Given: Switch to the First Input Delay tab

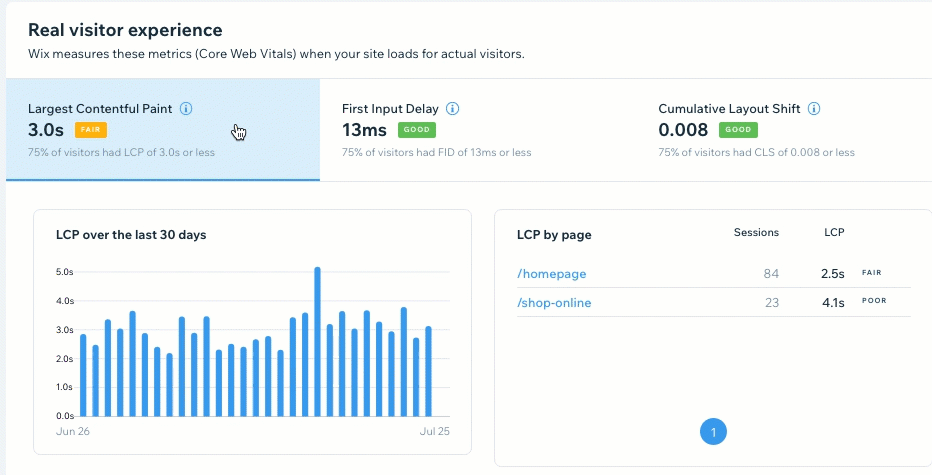Looking at the screenshot, I should coord(476,130).
